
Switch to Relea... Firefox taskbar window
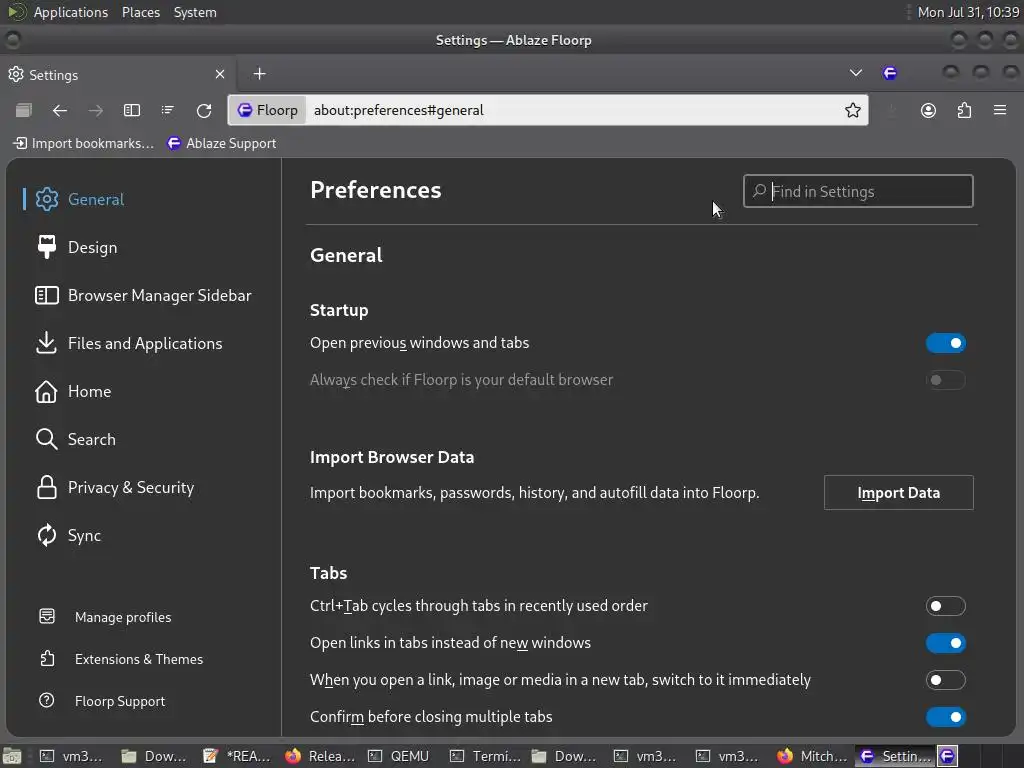click(x=320, y=756)
